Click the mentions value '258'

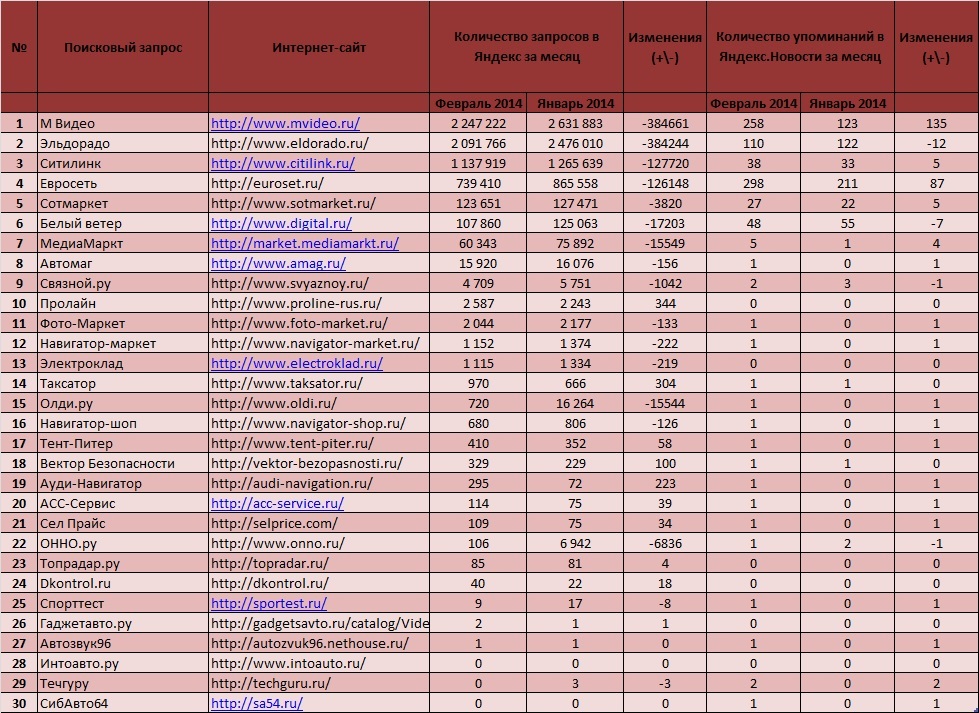[x=754, y=123]
